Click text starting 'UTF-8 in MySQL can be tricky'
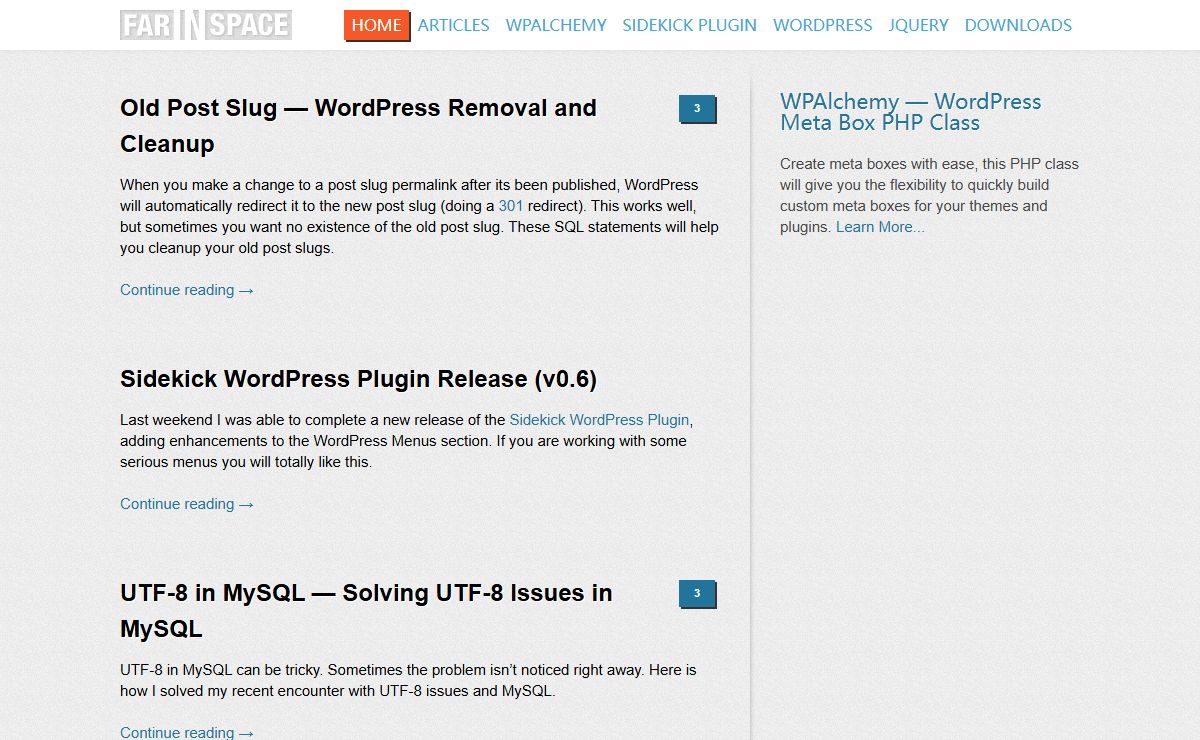The image size is (1200, 740). point(408,680)
